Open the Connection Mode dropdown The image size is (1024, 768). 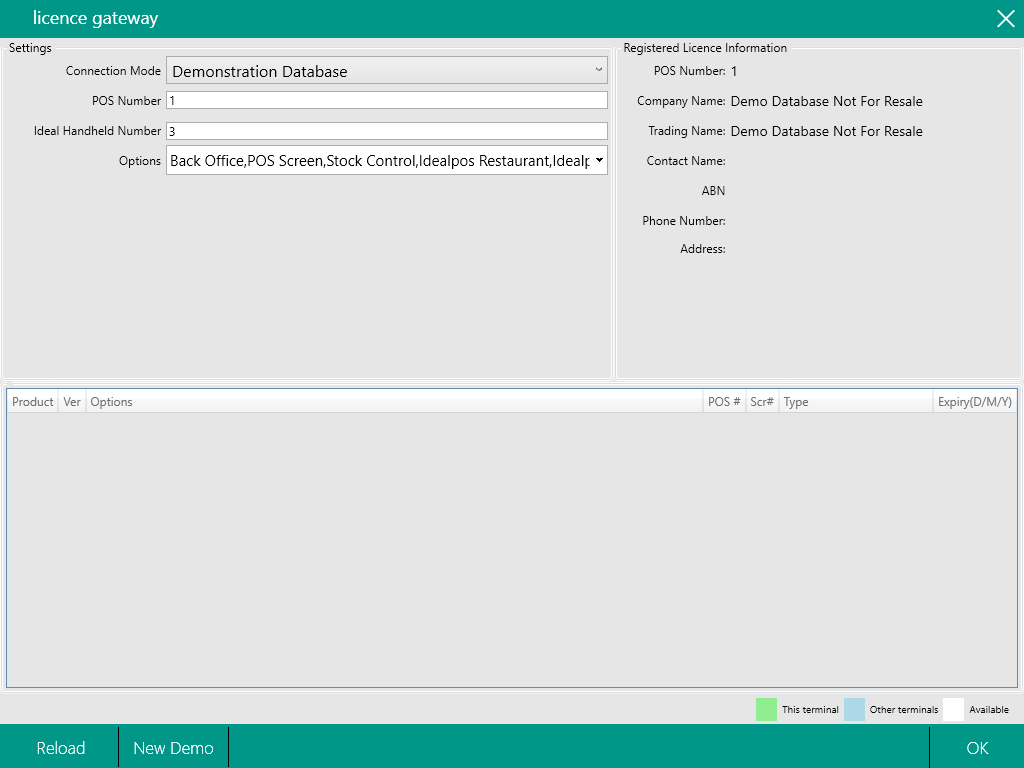[387, 71]
